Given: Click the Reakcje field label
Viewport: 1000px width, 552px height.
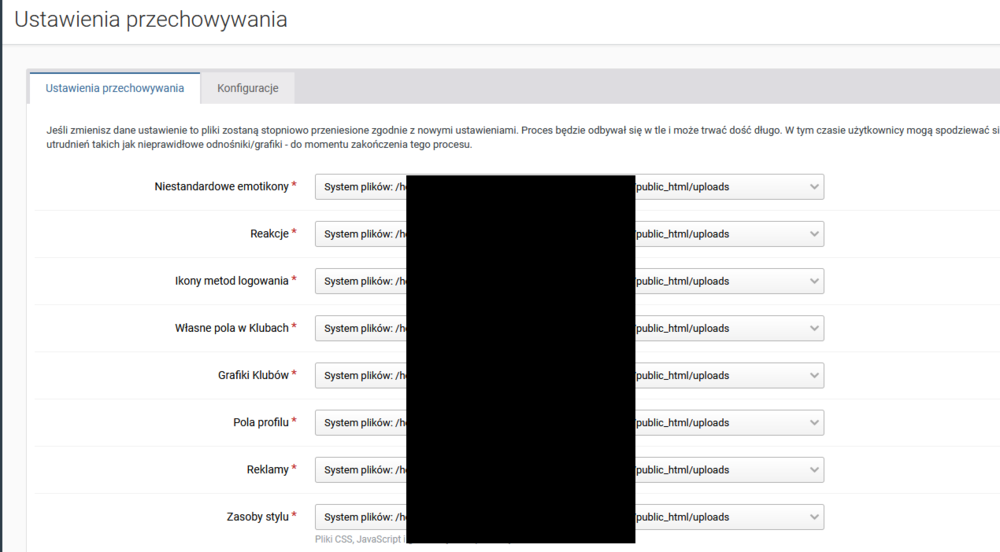Looking at the screenshot, I should coord(268,234).
